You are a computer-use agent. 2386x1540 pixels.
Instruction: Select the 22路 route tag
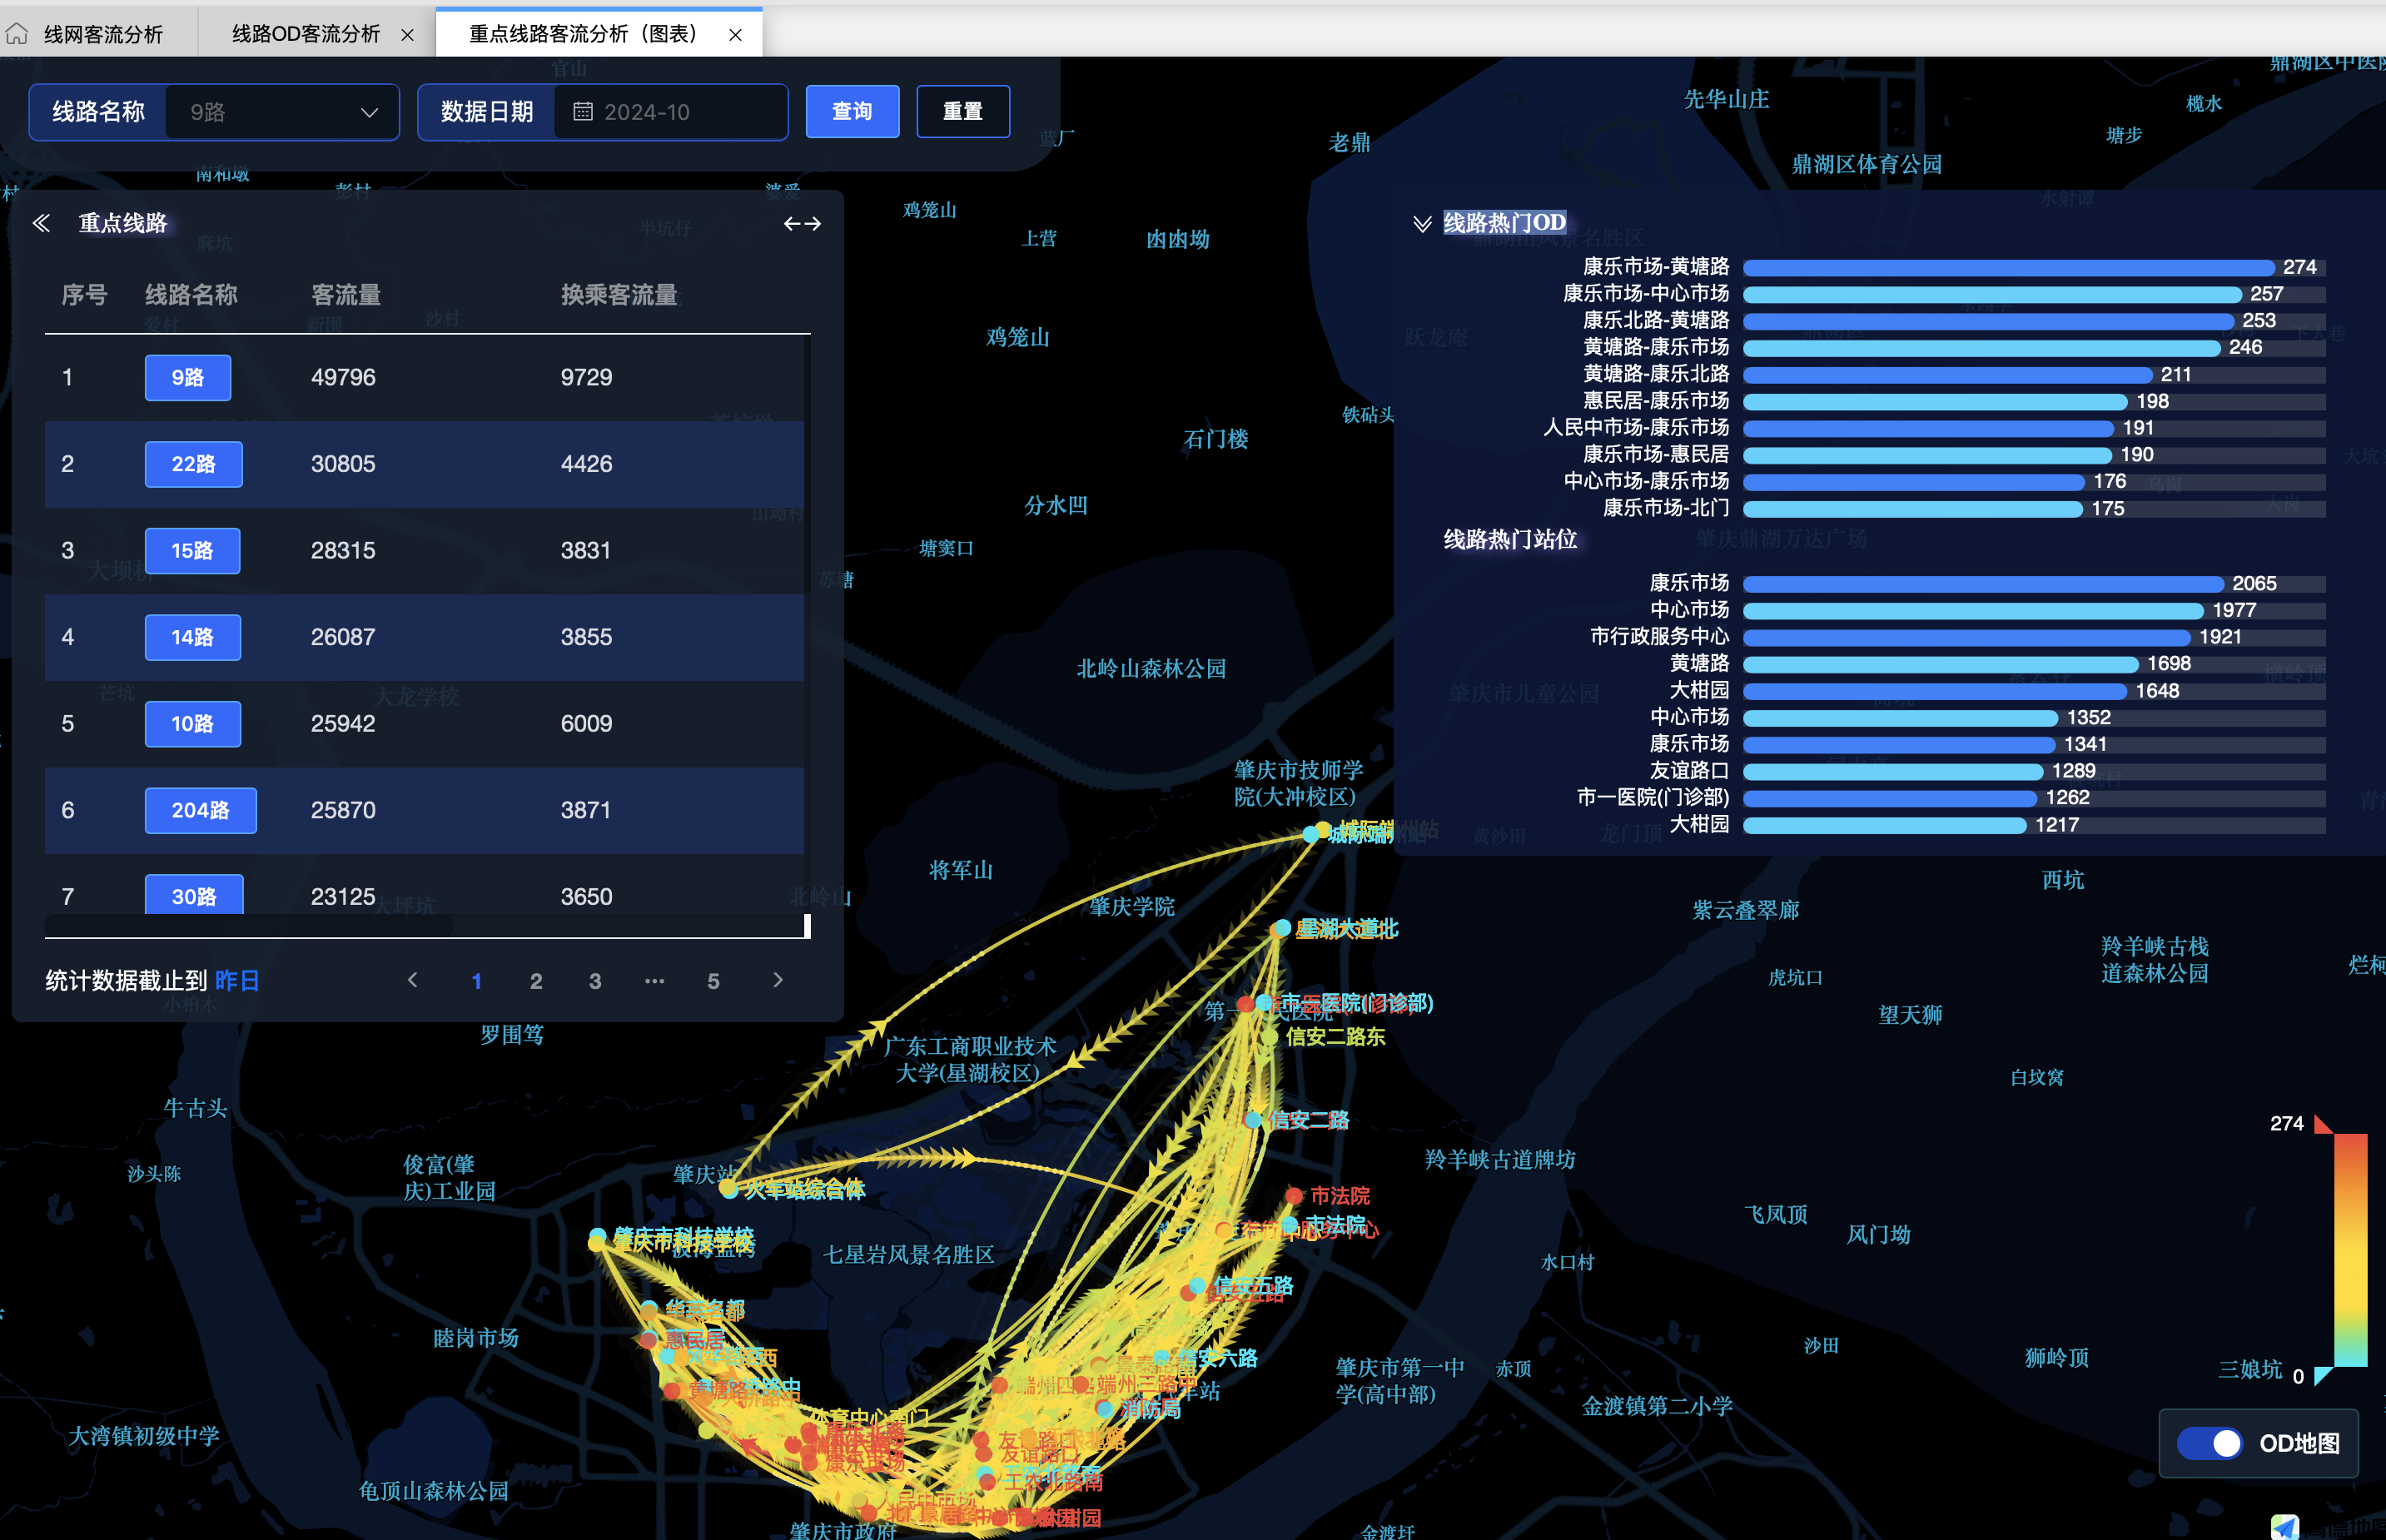point(193,464)
